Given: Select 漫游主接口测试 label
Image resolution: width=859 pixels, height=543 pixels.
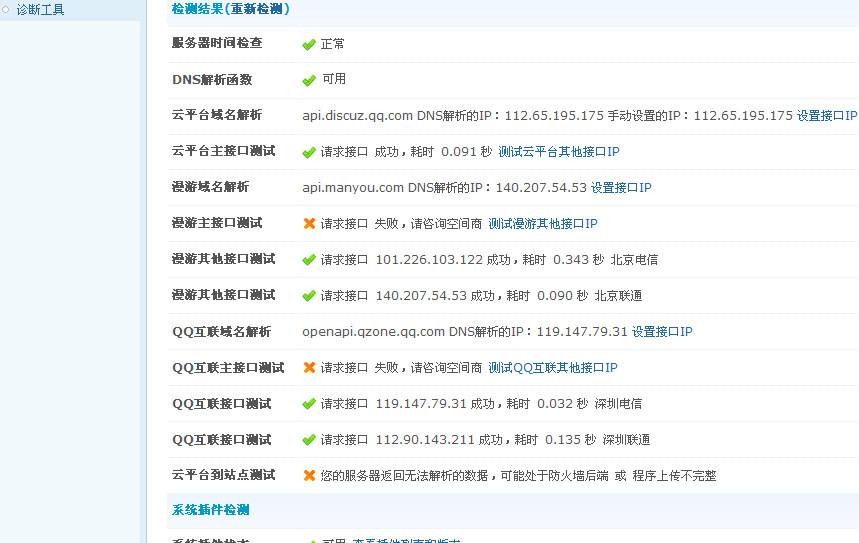Looking at the screenshot, I should 217,223.
